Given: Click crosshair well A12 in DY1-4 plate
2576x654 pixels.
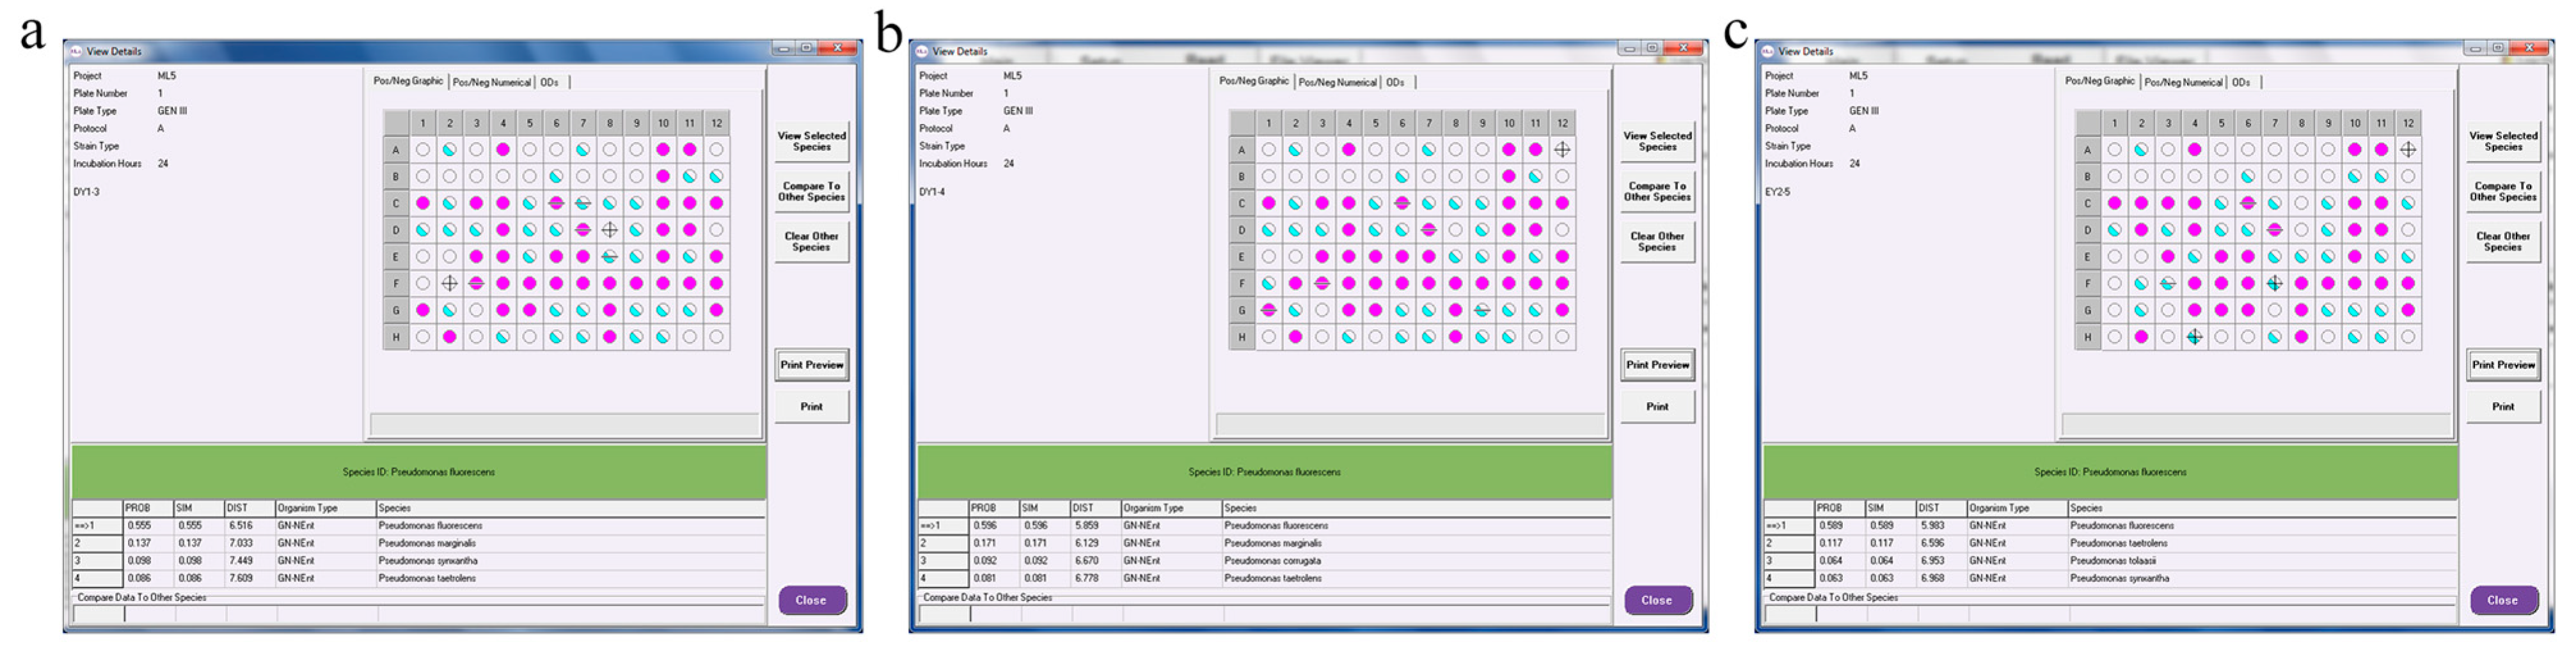Looking at the screenshot, I should (x=1562, y=150).
